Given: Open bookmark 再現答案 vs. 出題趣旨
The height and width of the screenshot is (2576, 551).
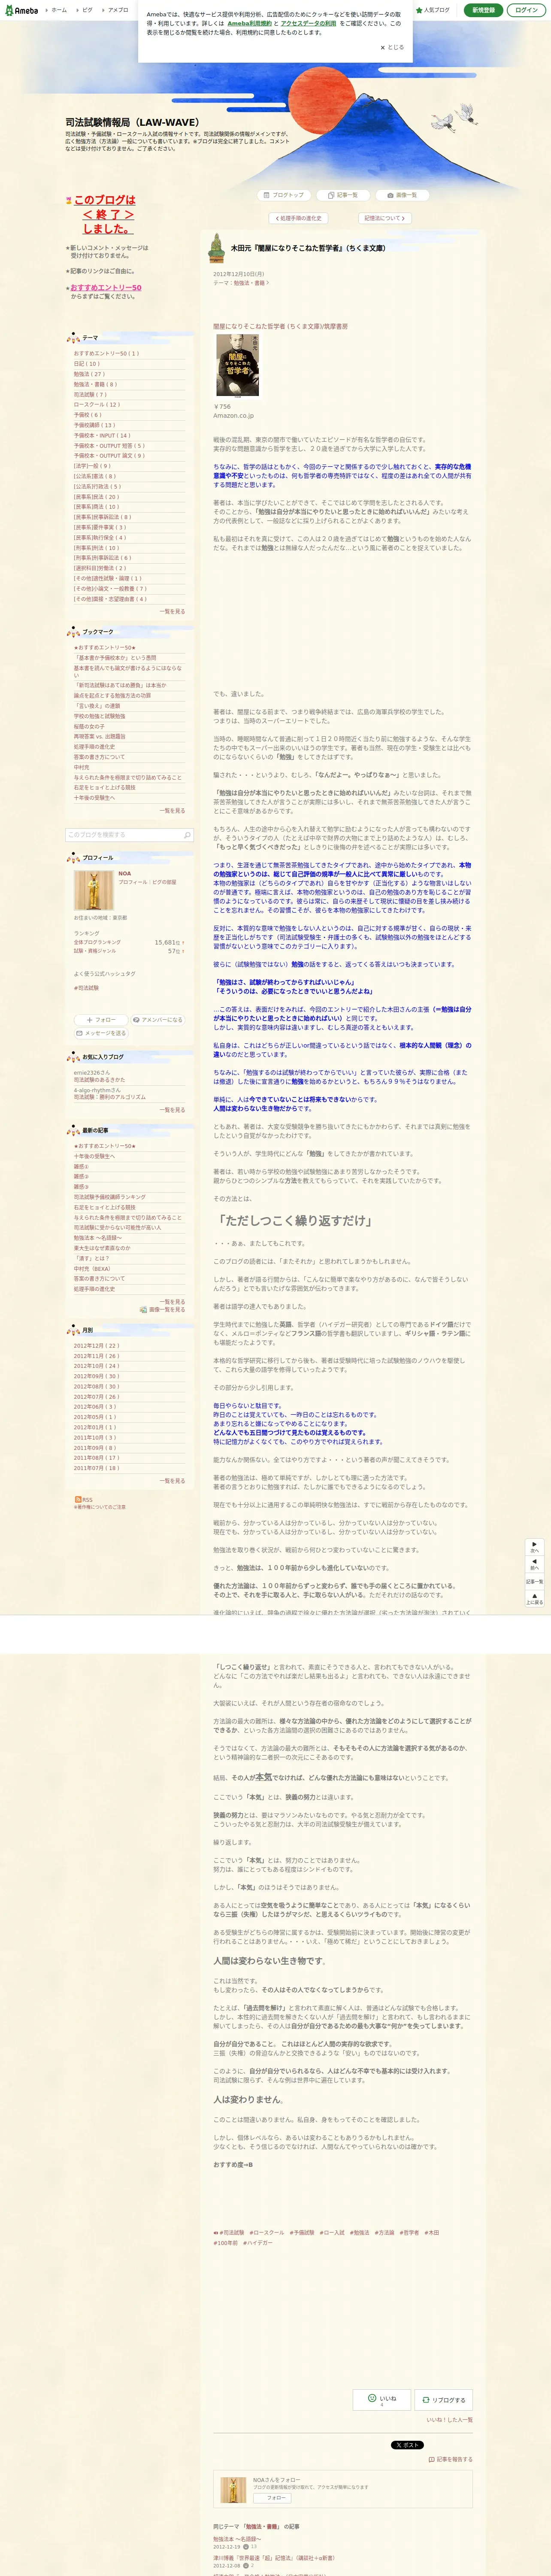Looking at the screenshot, I should click(x=99, y=737).
